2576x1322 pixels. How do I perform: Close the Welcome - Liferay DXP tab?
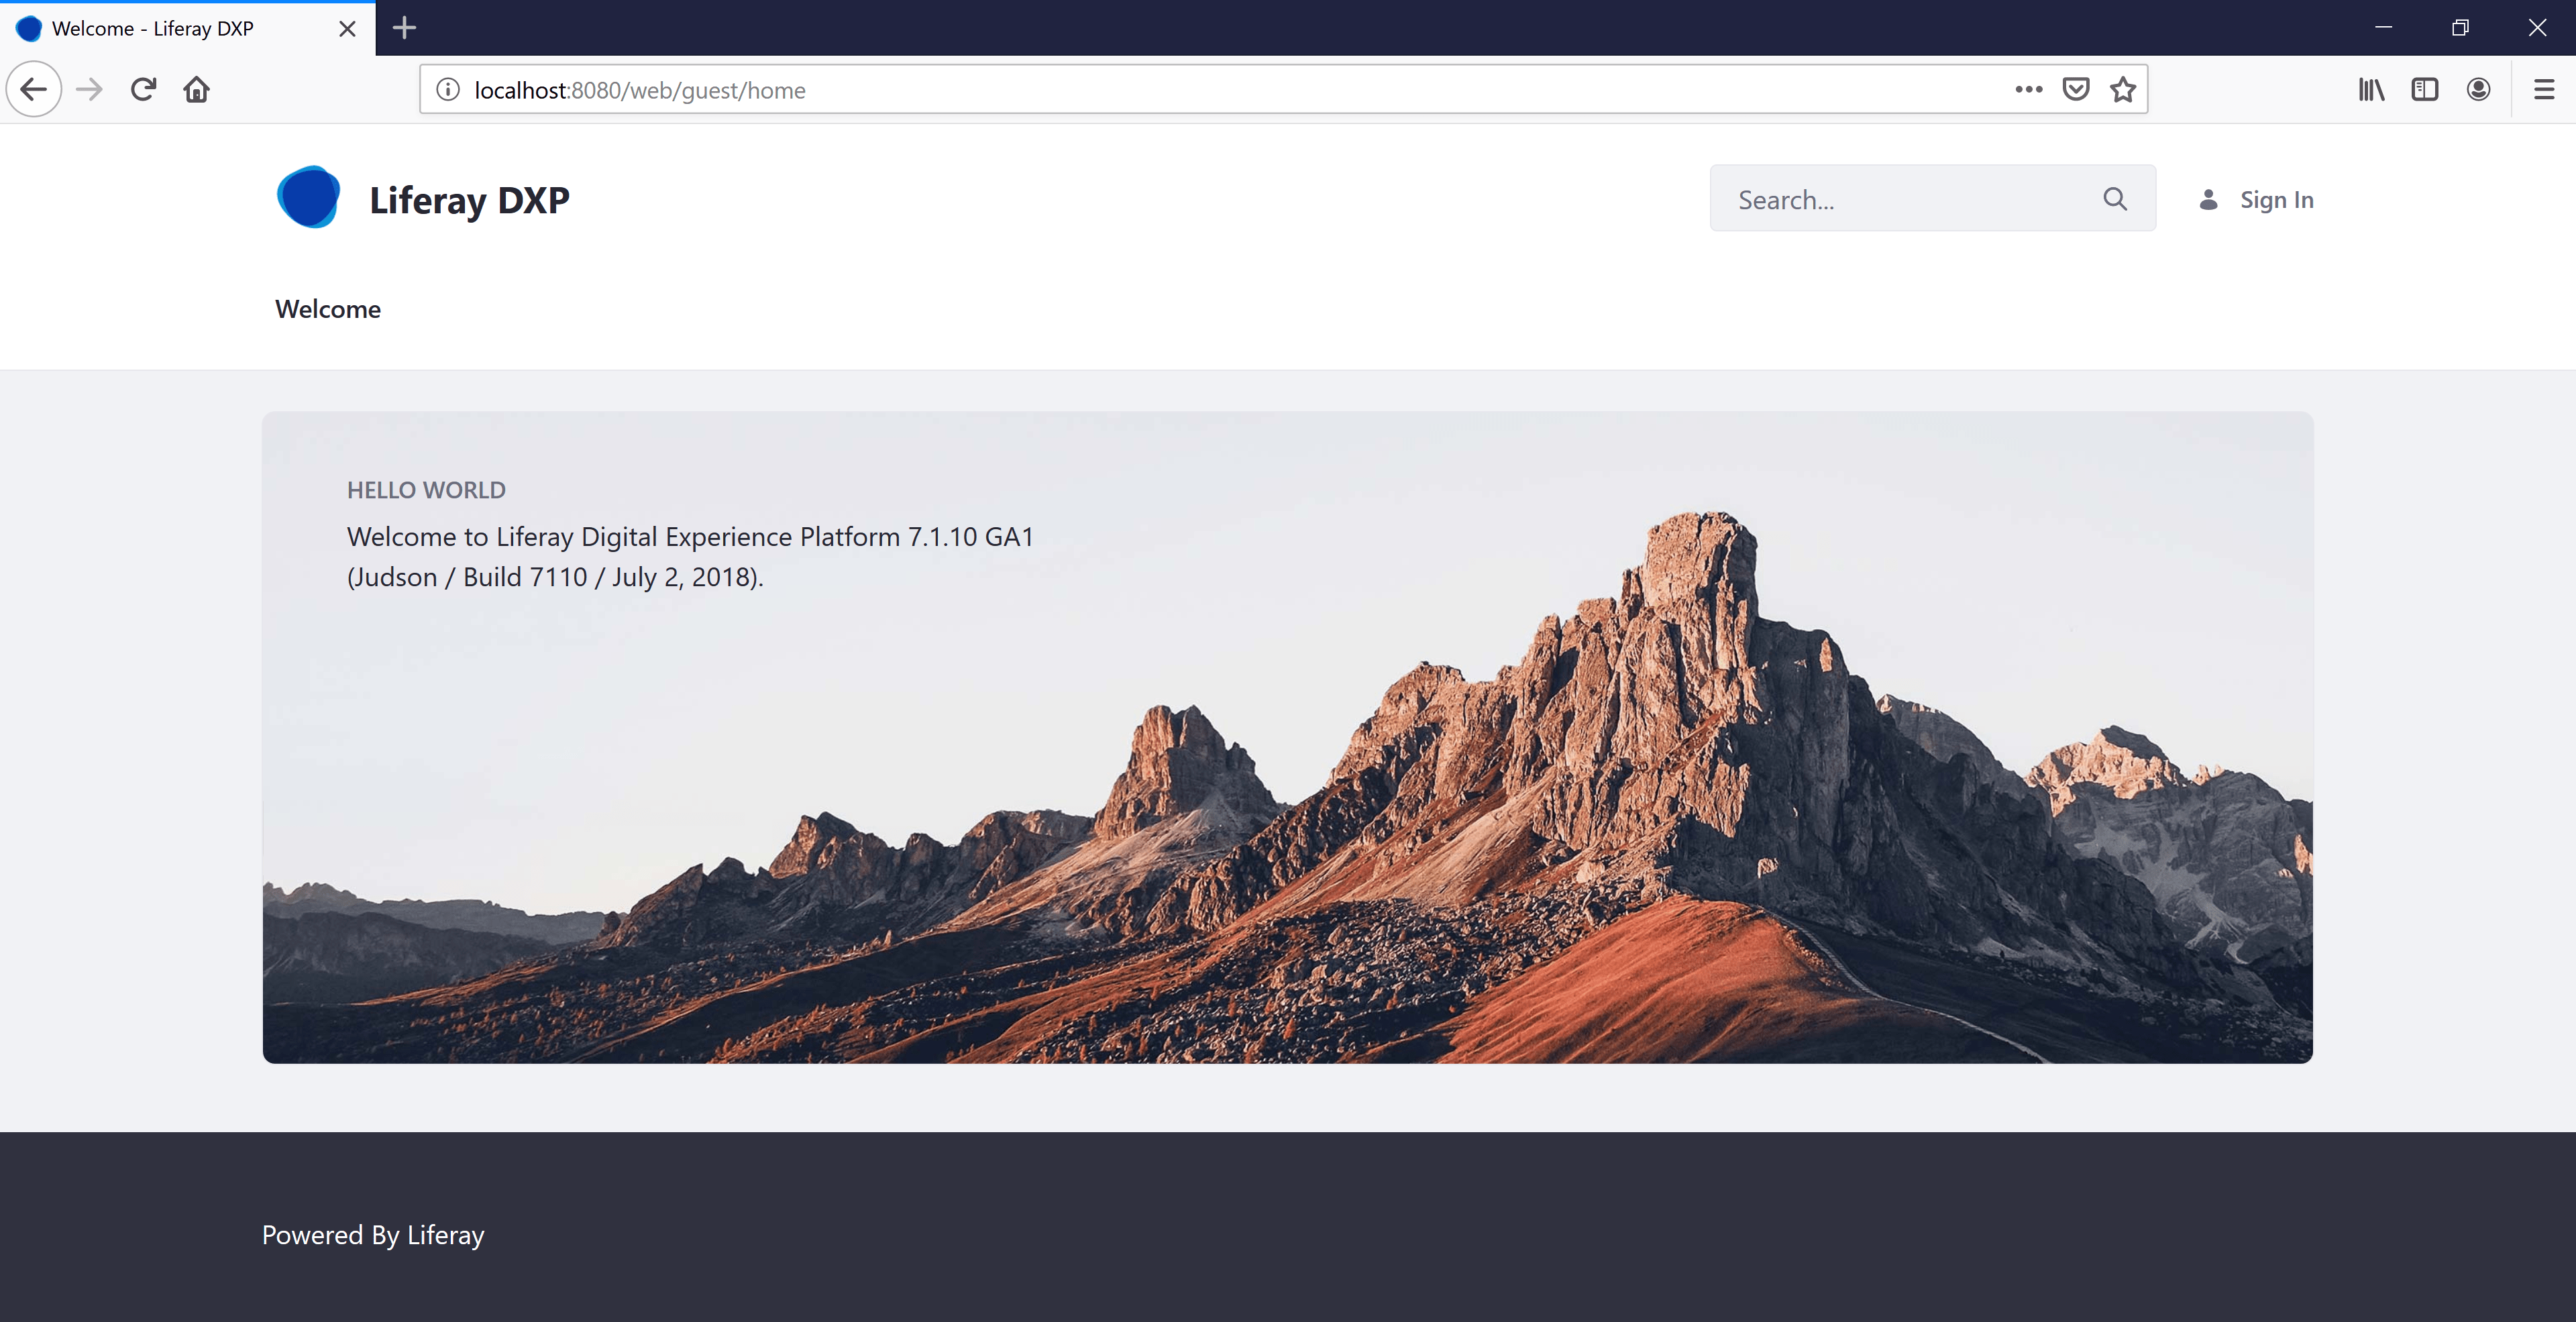(347, 29)
